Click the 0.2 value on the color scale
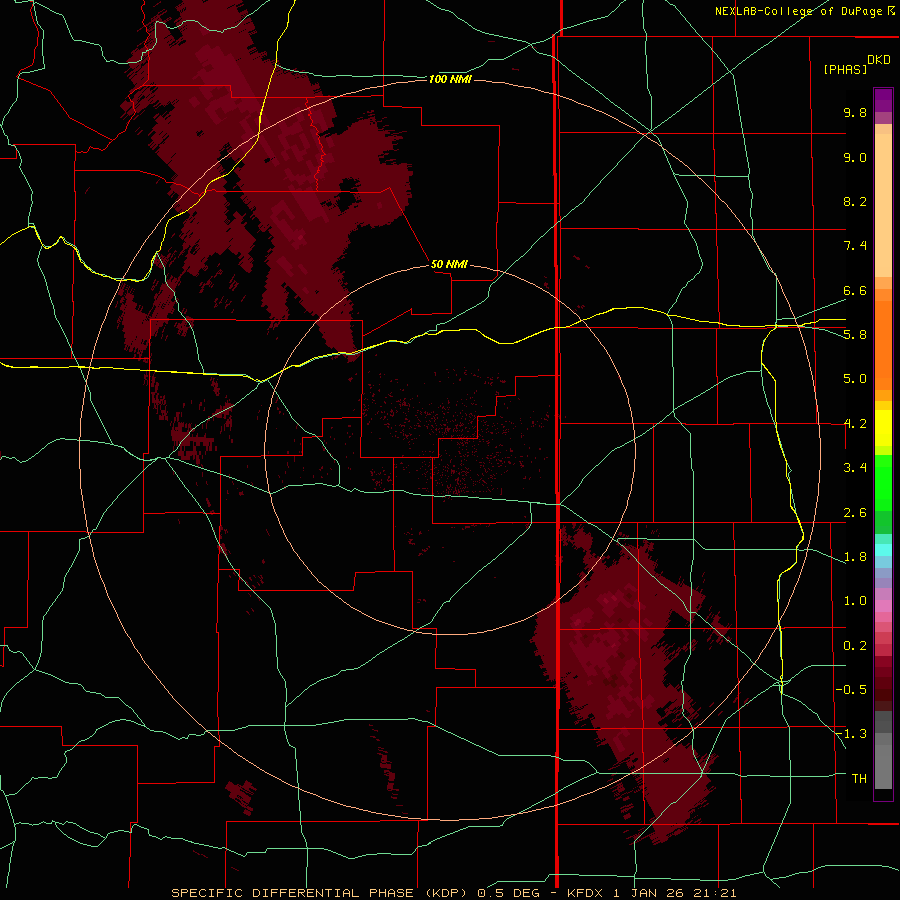900x900 pixels. click(x=855, y=646)
